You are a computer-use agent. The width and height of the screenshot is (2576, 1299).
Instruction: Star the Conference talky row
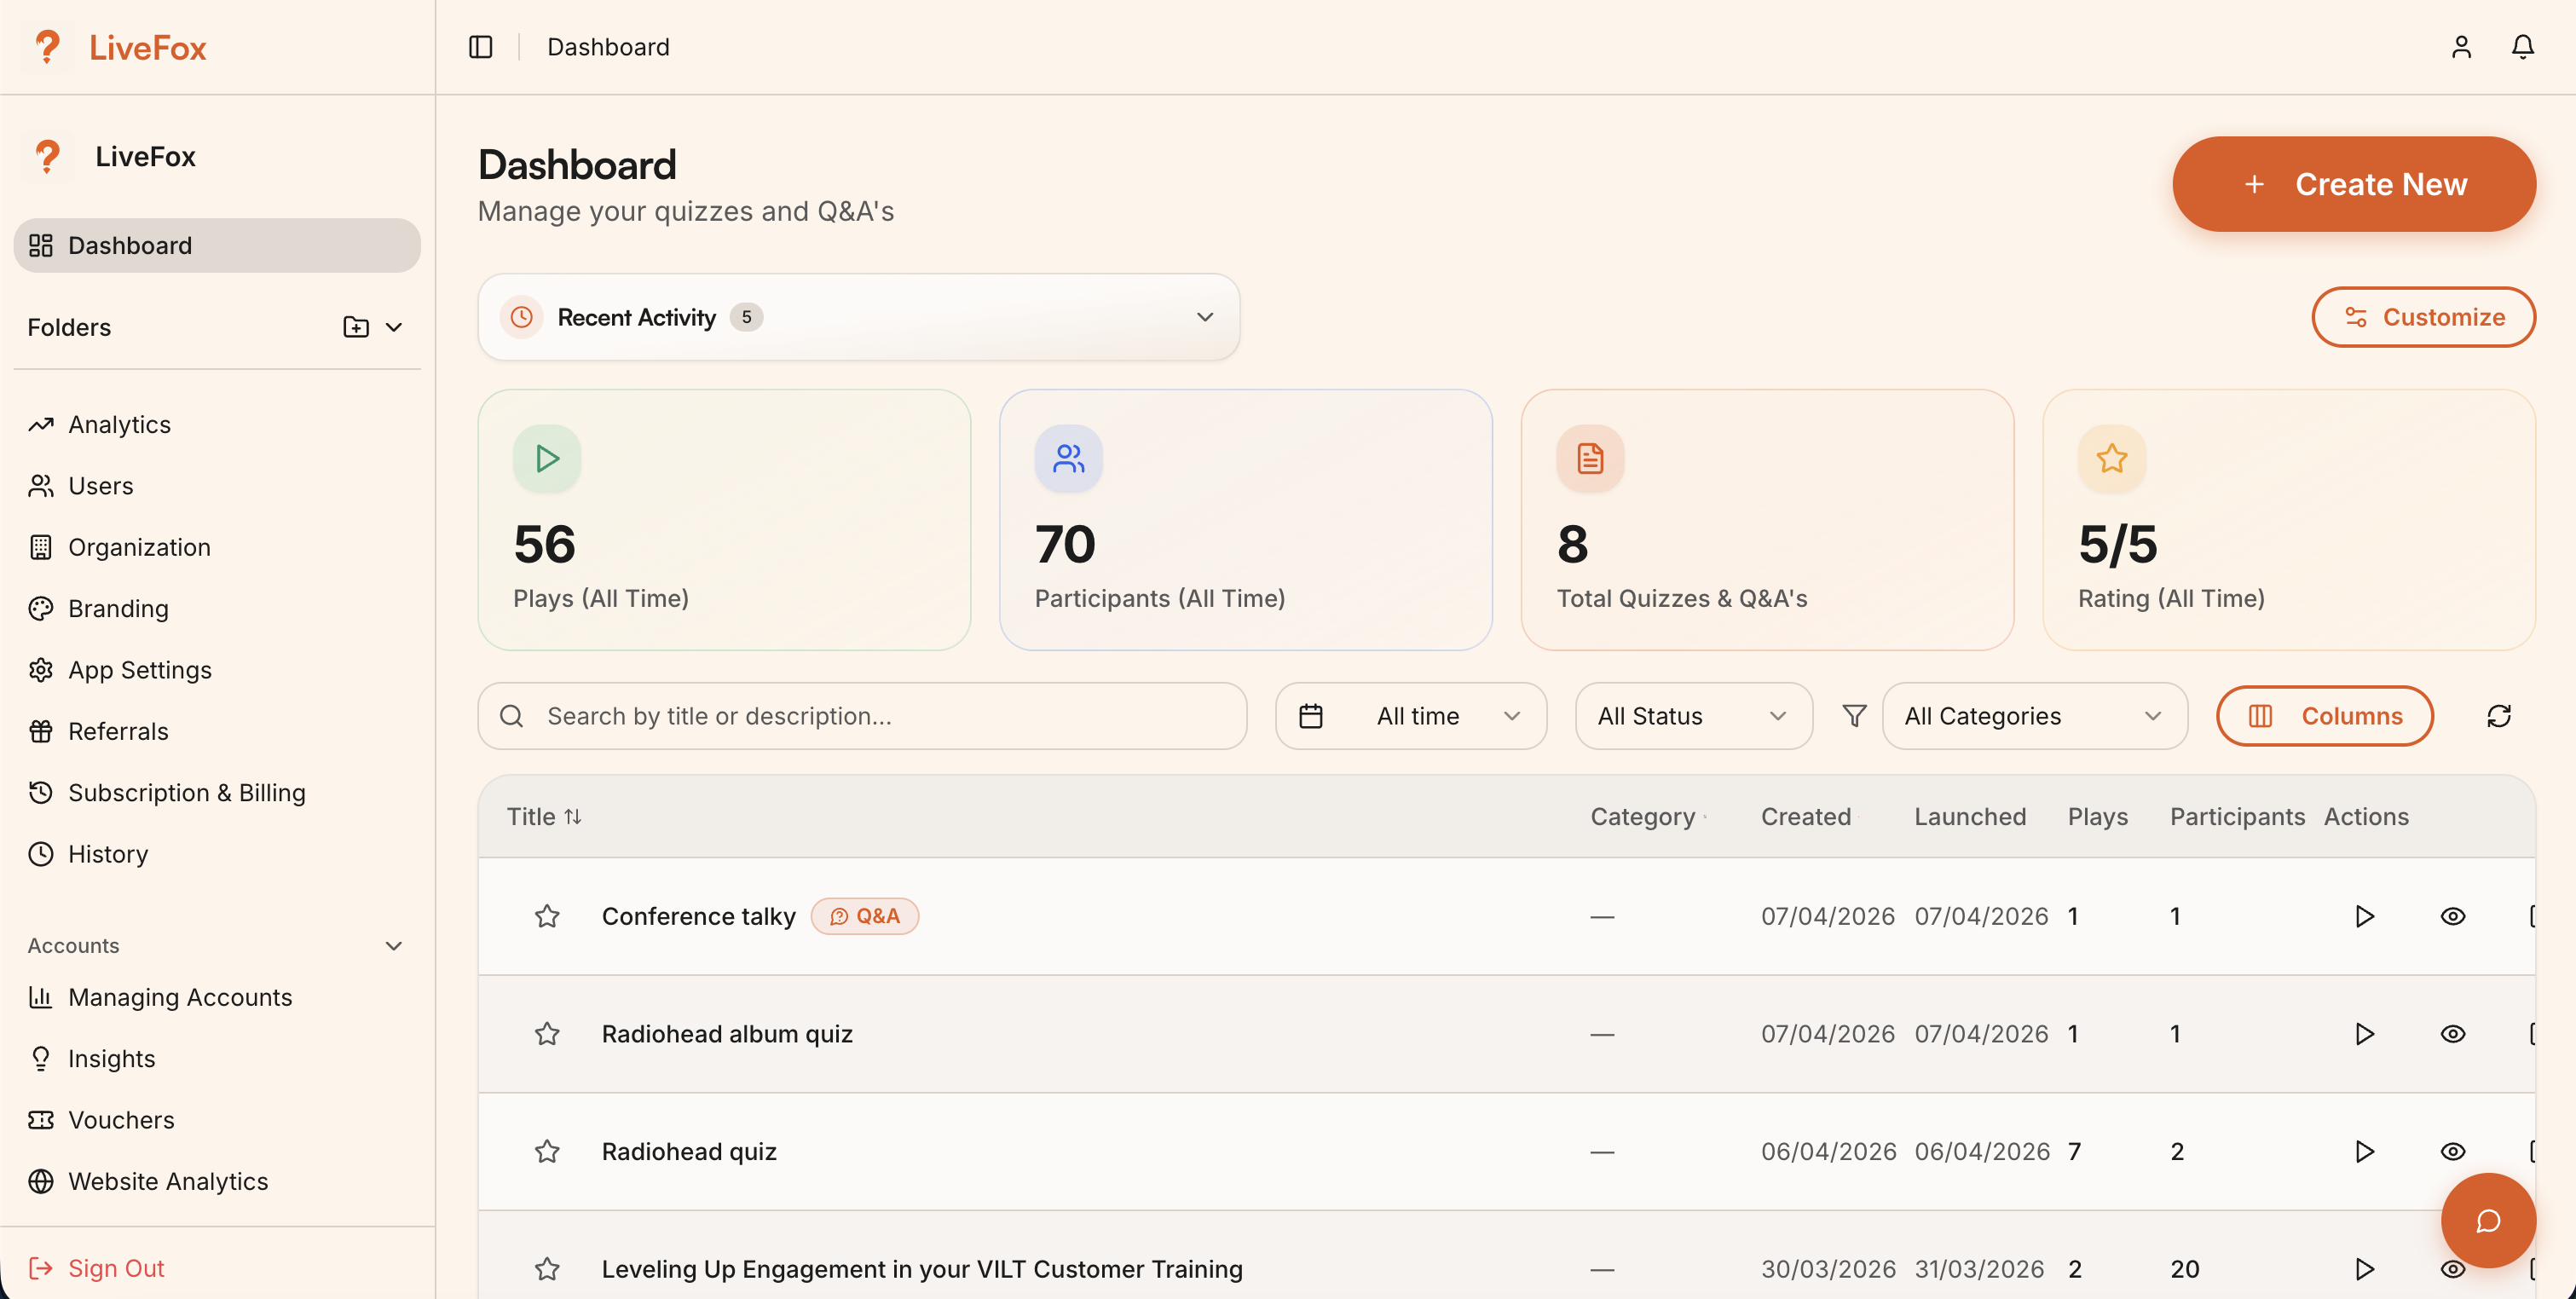[547, 916]
